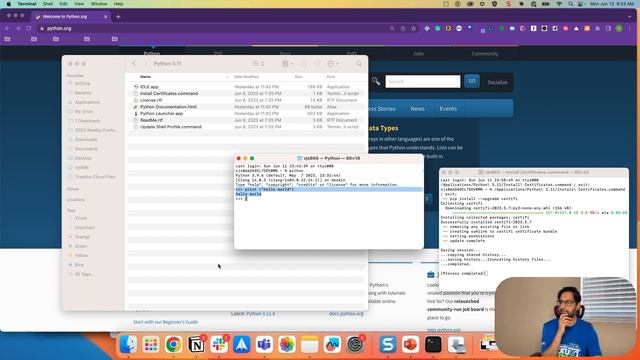Launch Google Chrome from the Dock
The width and height of the screenshot is (640, 360).
pyautogui.click(x=173, y=344)
